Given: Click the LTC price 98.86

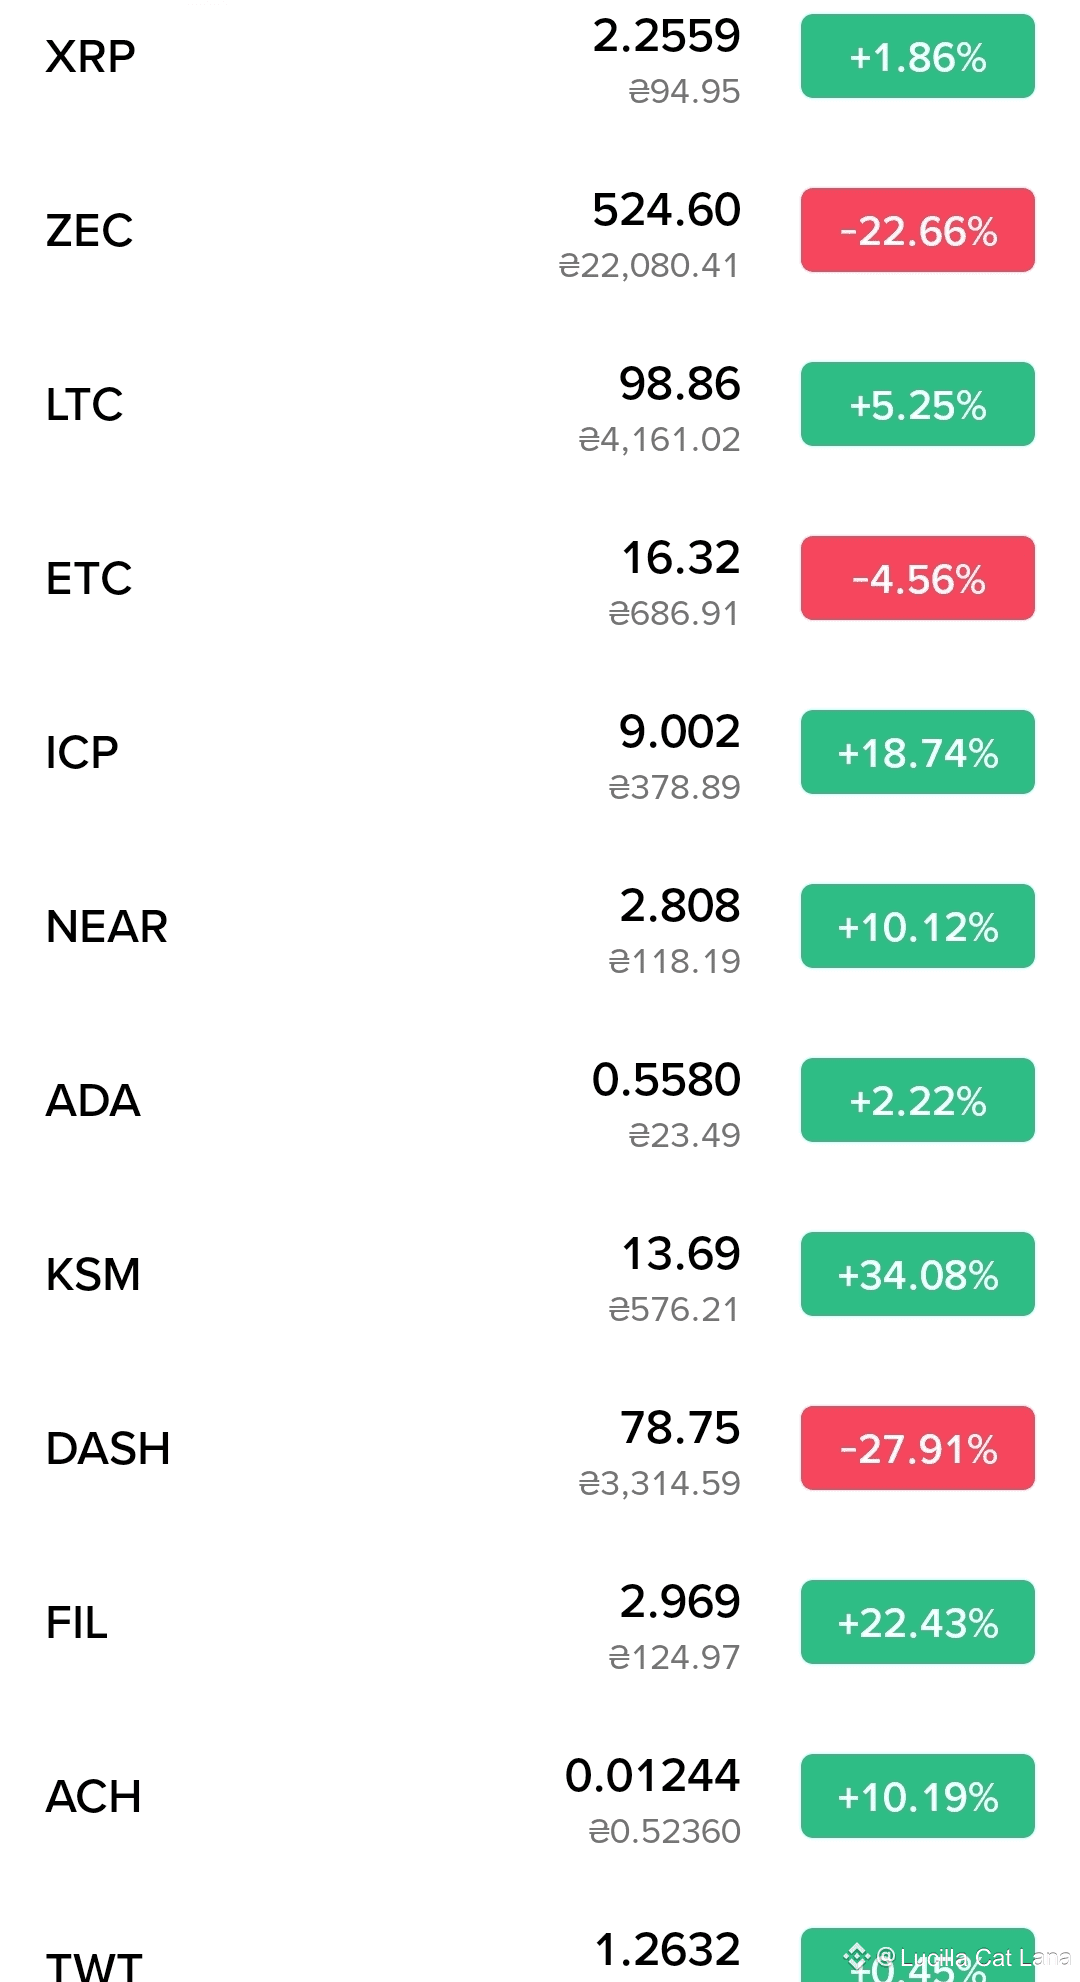Looking at the screenshot, I should pyautogui.click(x=680, y=384).
